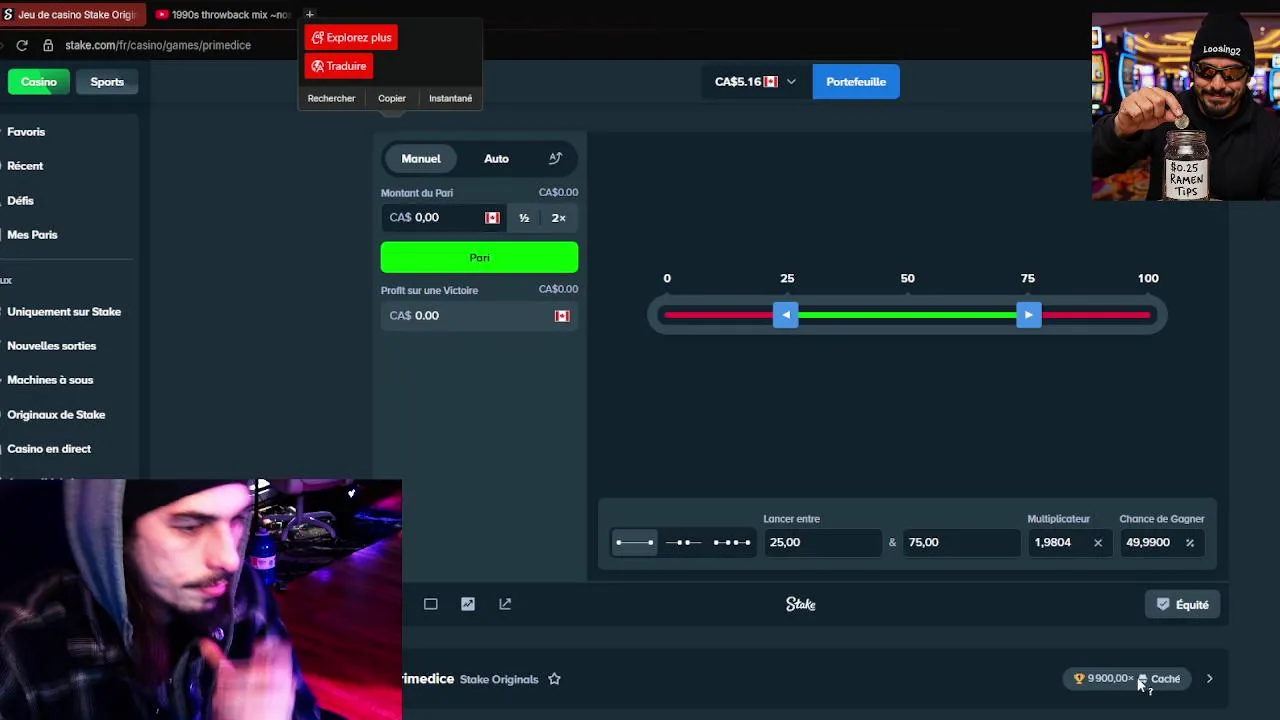The height and width of the screenshot is (720, 1280).
Task: Click the × icon in Multiplicateur field
Action: click(x=1098, y=543)
